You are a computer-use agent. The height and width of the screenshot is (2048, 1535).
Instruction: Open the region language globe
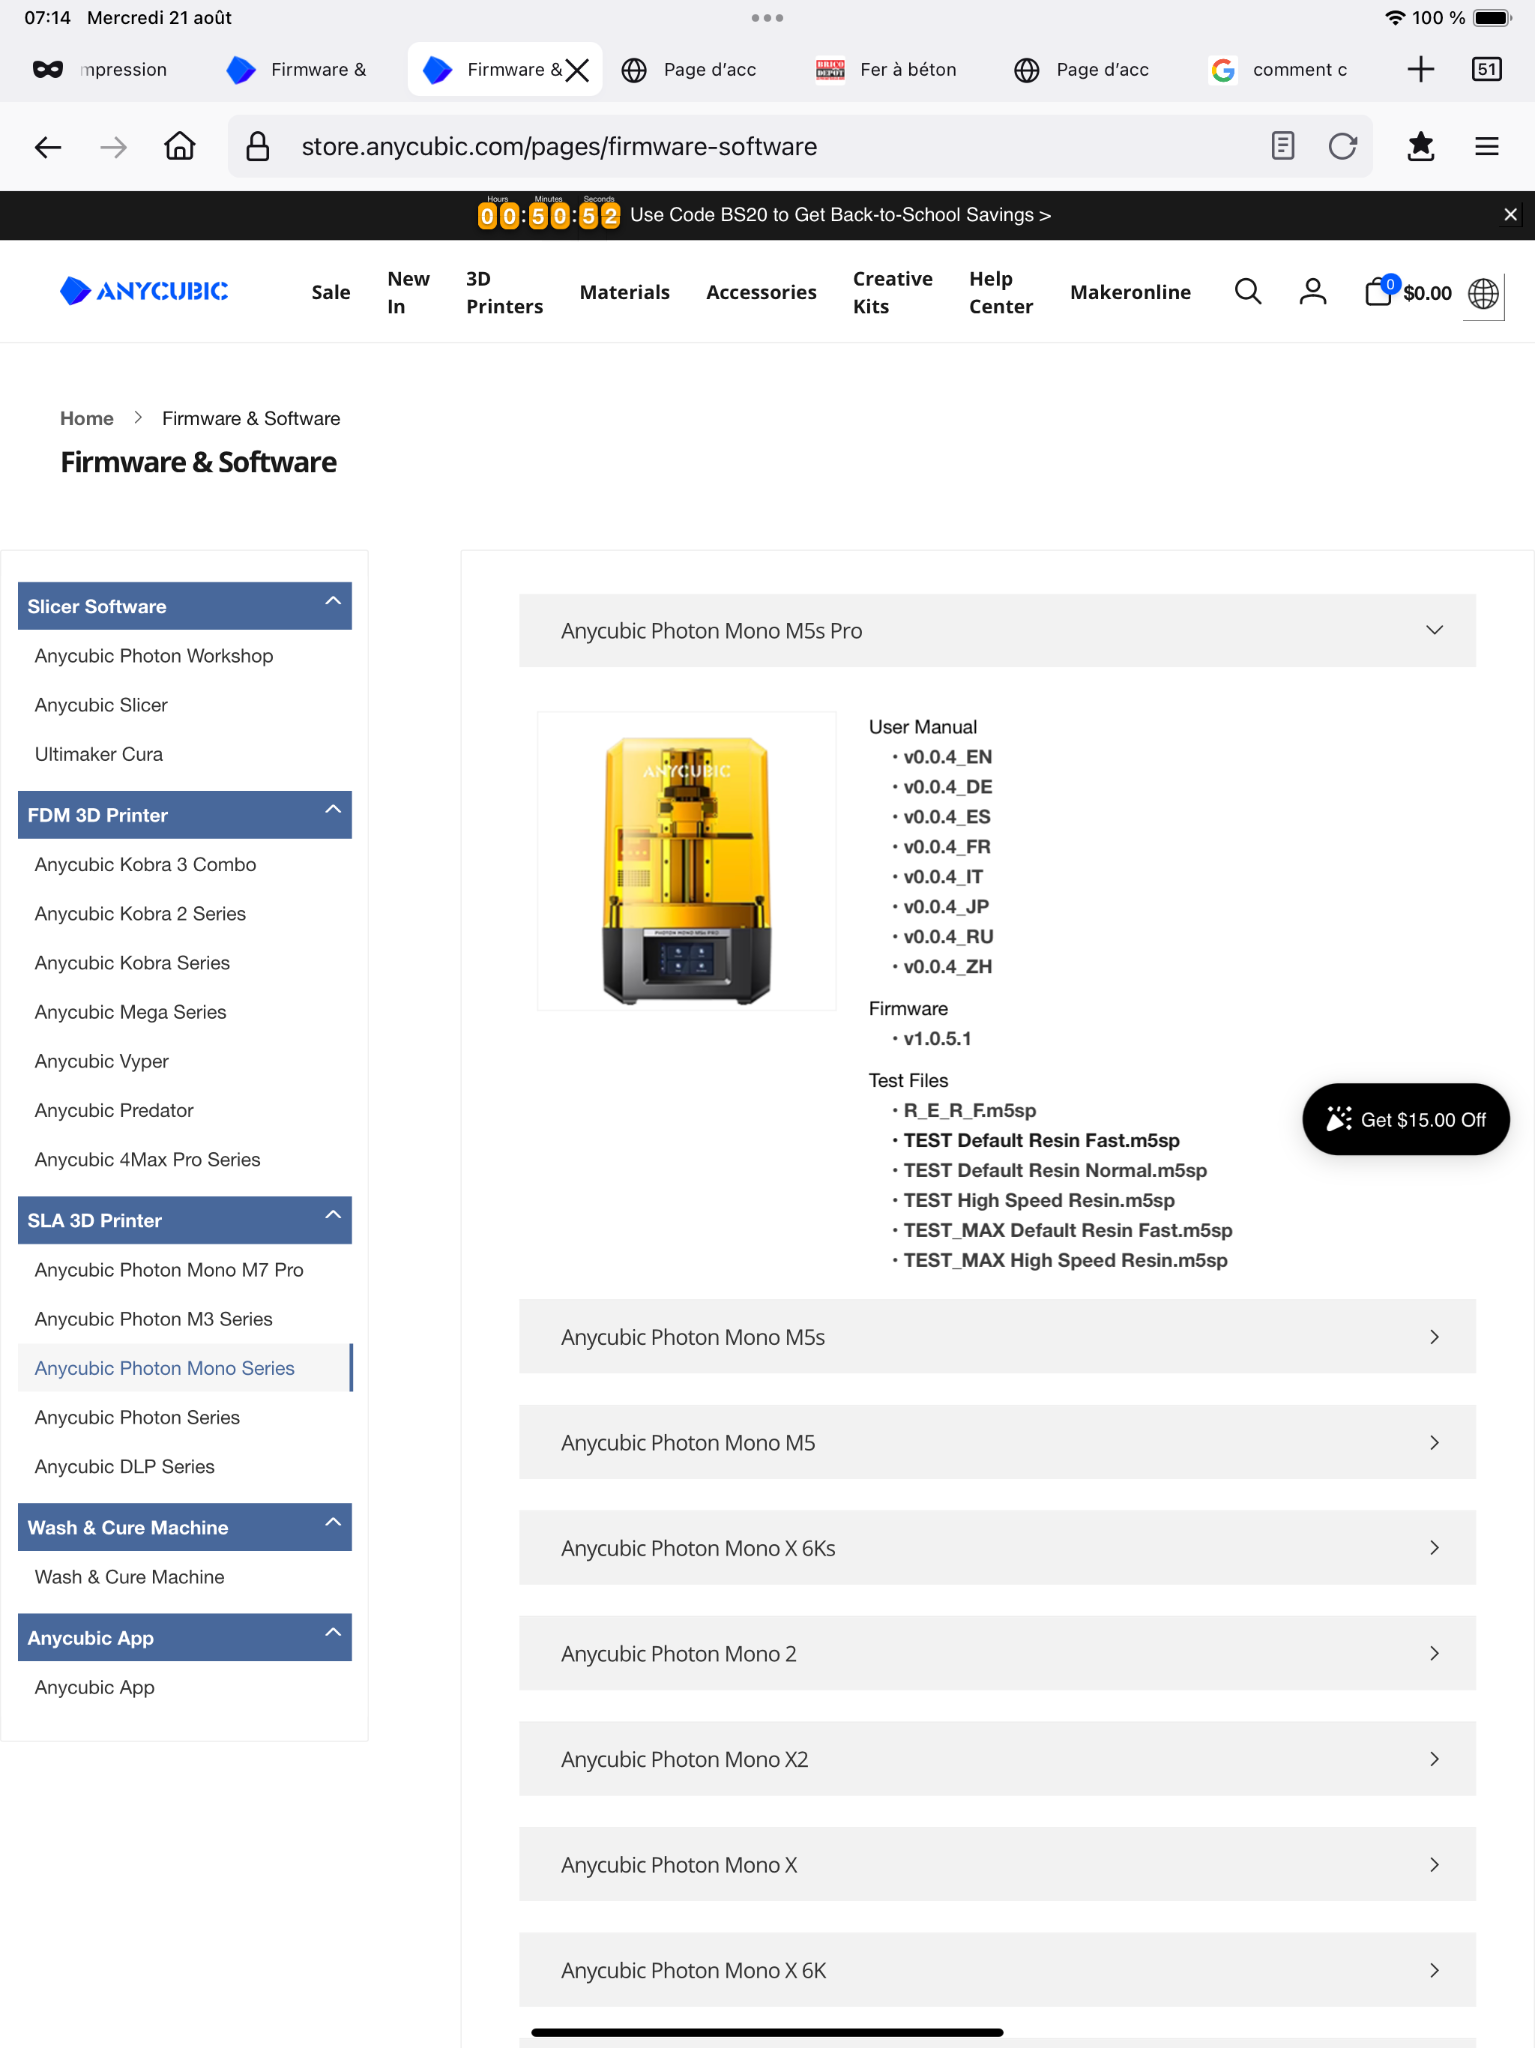(1484, 293)
